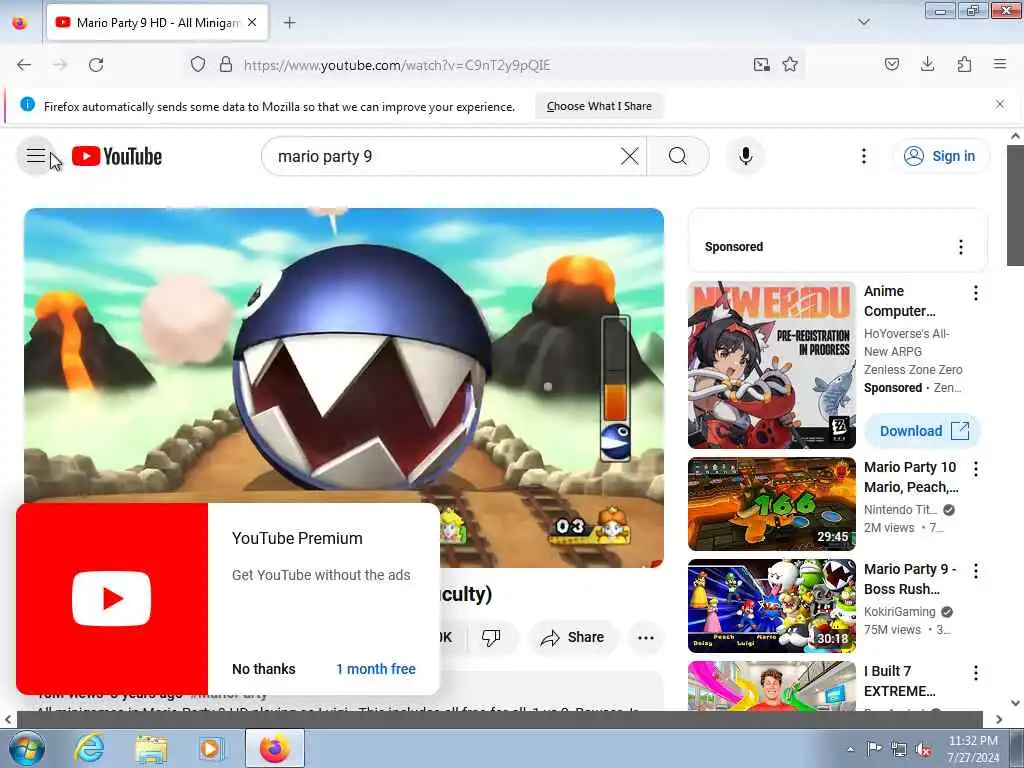The height and width of the screenshot is (768, 1024).
Task: Open picture-in-picture icon in address bar
Action: pos(761,64)
